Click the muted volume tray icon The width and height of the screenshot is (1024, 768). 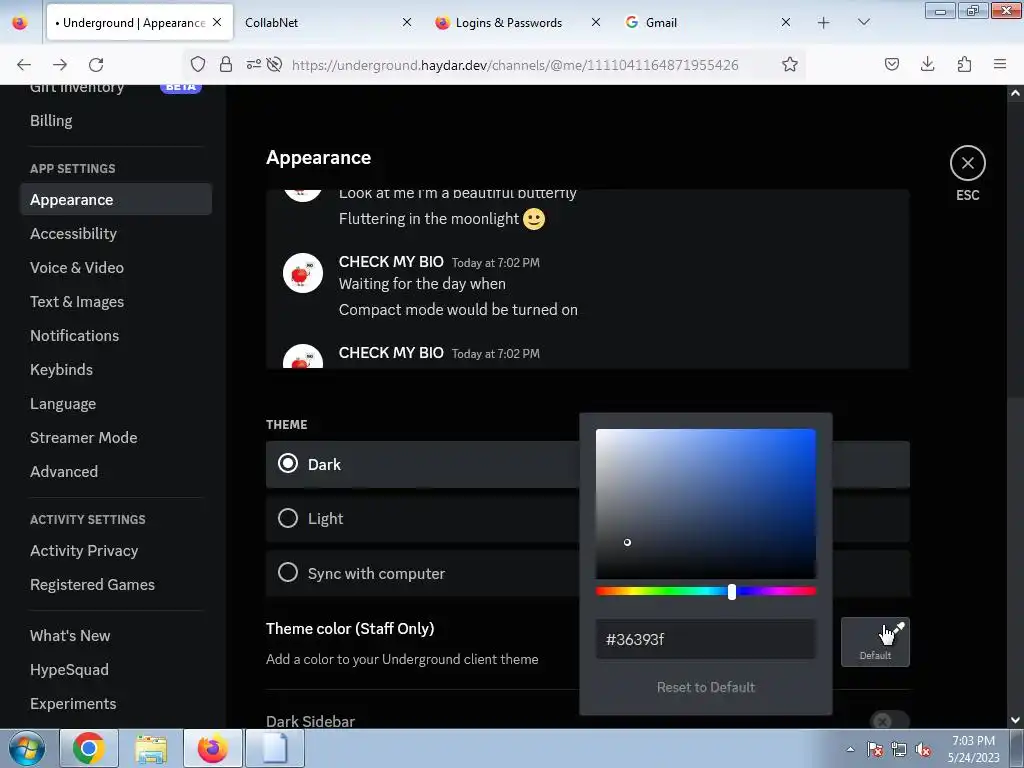pyautogui.click(x=923, y=749)
